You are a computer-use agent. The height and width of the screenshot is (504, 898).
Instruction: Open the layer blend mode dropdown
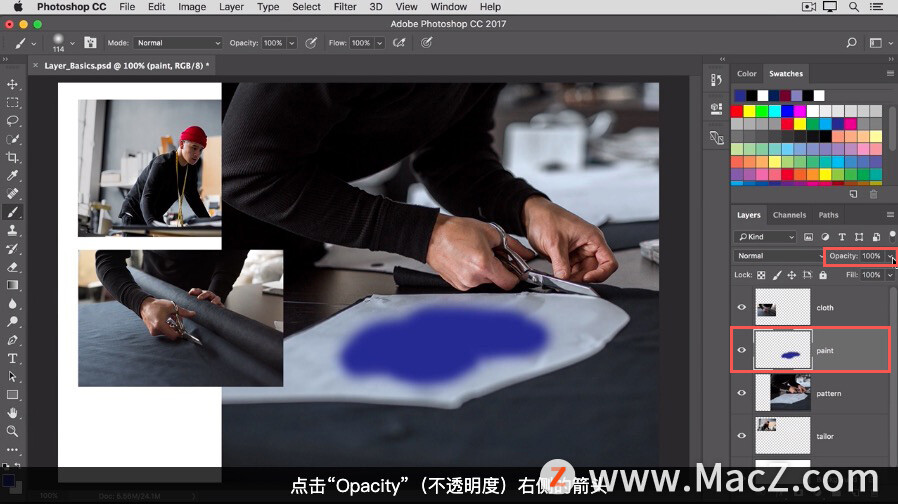click(x=777, y=256)
